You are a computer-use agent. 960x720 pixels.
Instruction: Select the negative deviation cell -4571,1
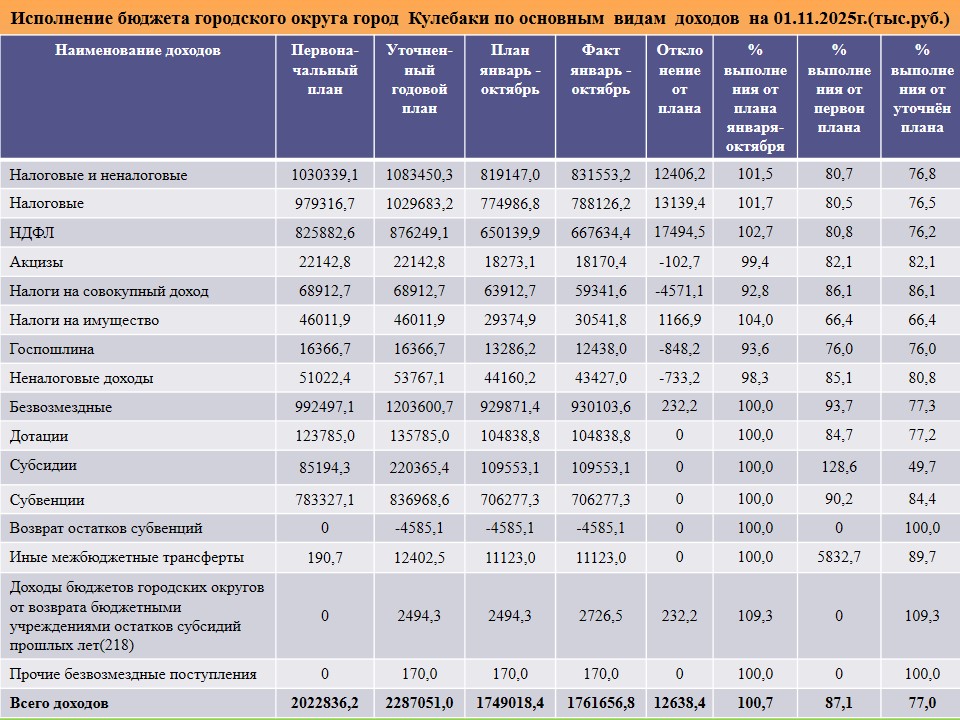point(679,291)
